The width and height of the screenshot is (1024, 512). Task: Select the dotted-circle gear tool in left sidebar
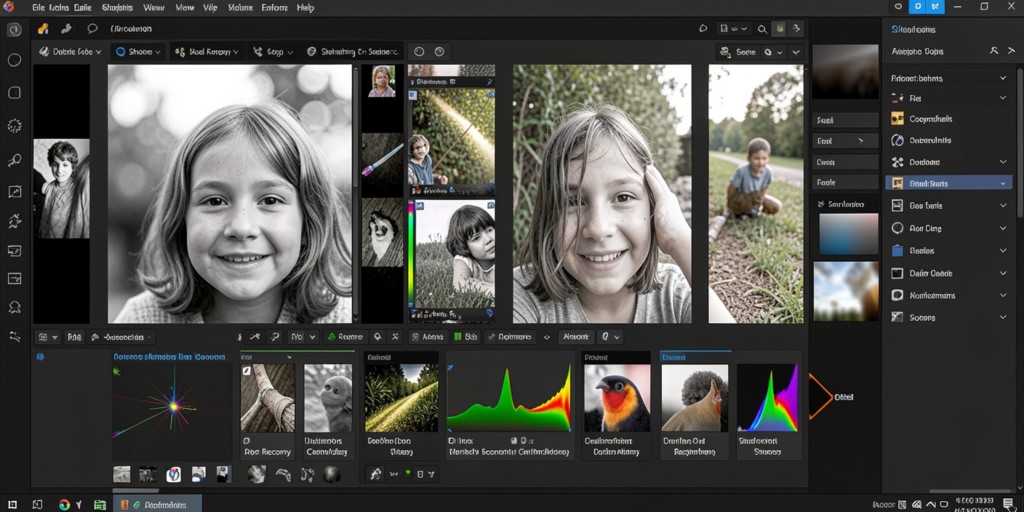[x=14, y=125]
